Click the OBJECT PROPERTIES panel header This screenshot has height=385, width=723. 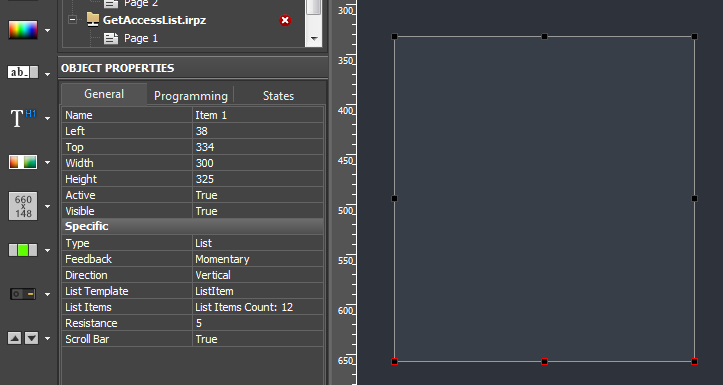coord(193,68)
